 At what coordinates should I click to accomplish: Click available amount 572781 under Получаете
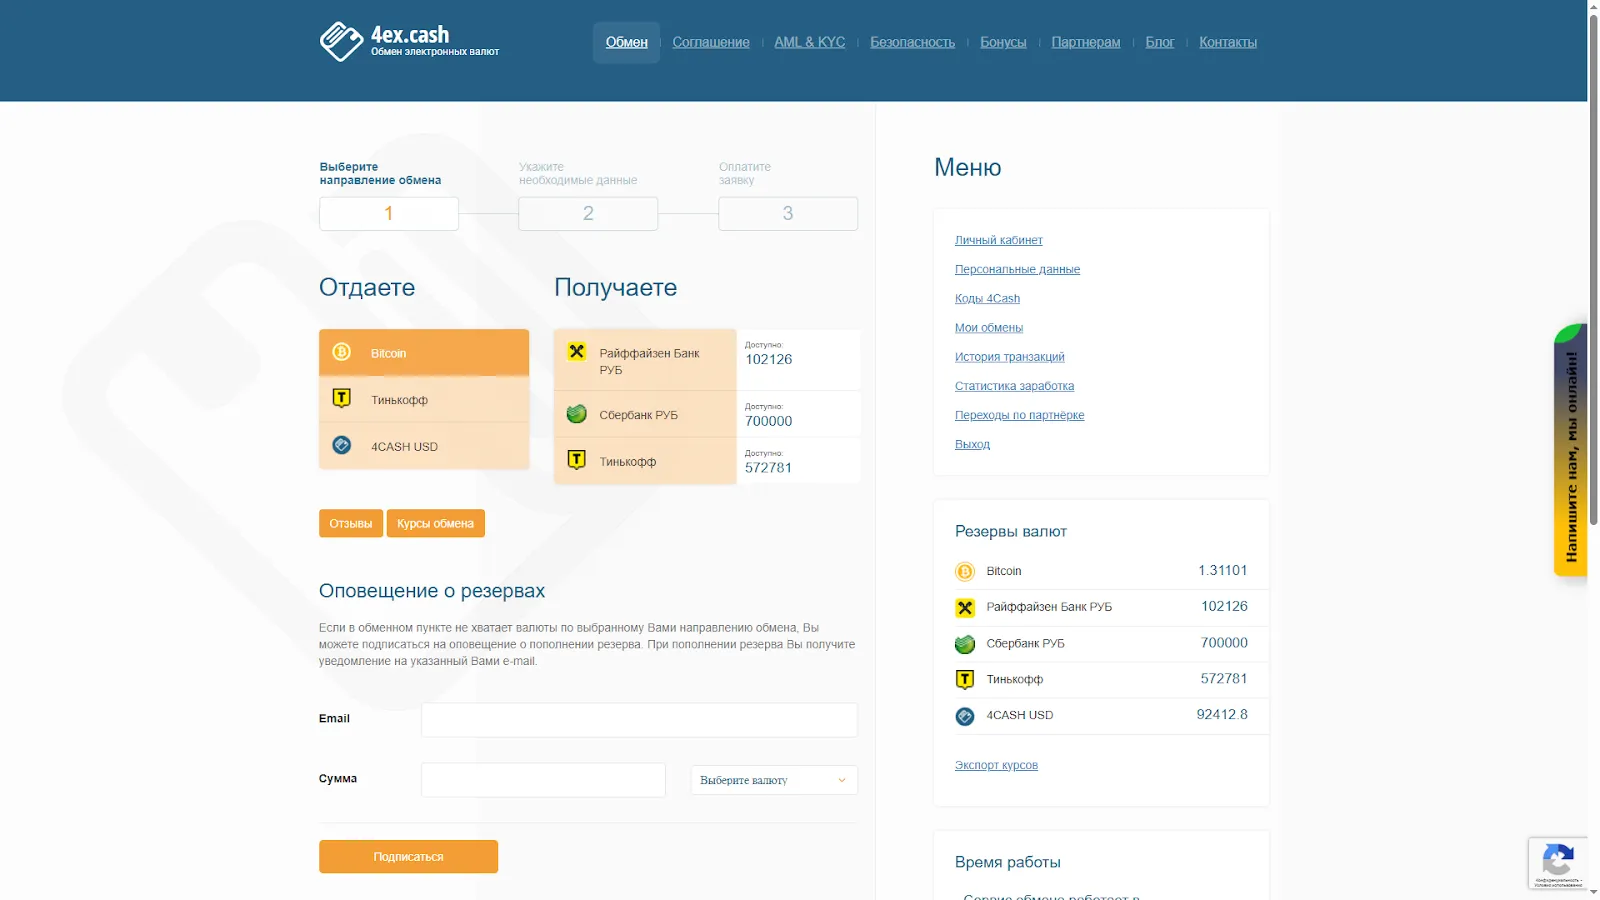(768, 468)
